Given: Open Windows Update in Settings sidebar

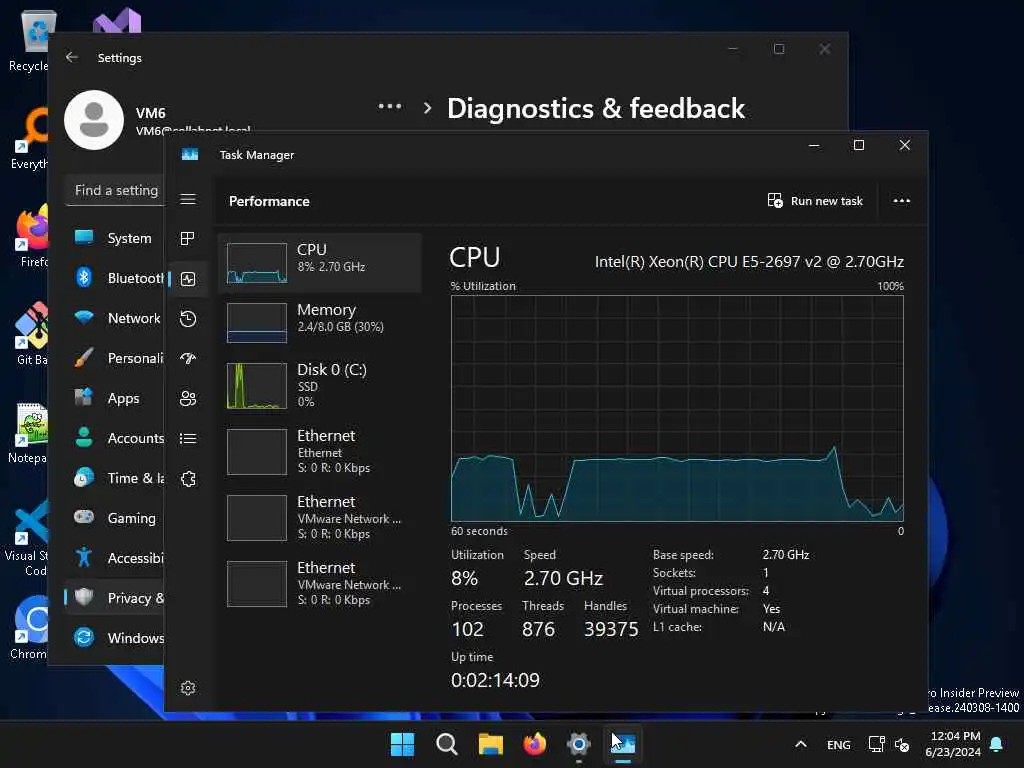Looking at the screenshot, I should tap(114, 637).
